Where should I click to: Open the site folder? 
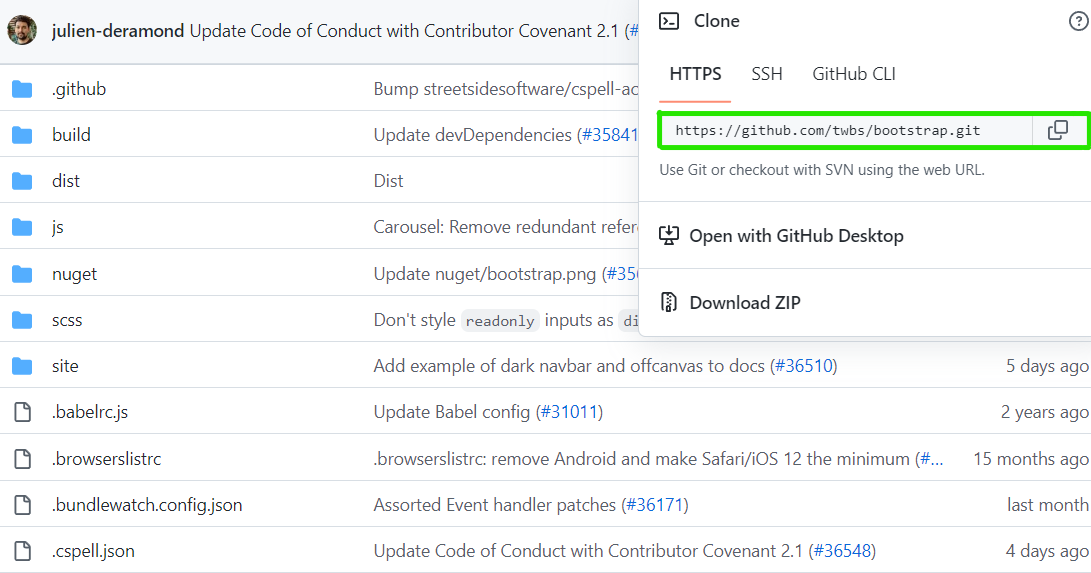click(x=65, y=366)
